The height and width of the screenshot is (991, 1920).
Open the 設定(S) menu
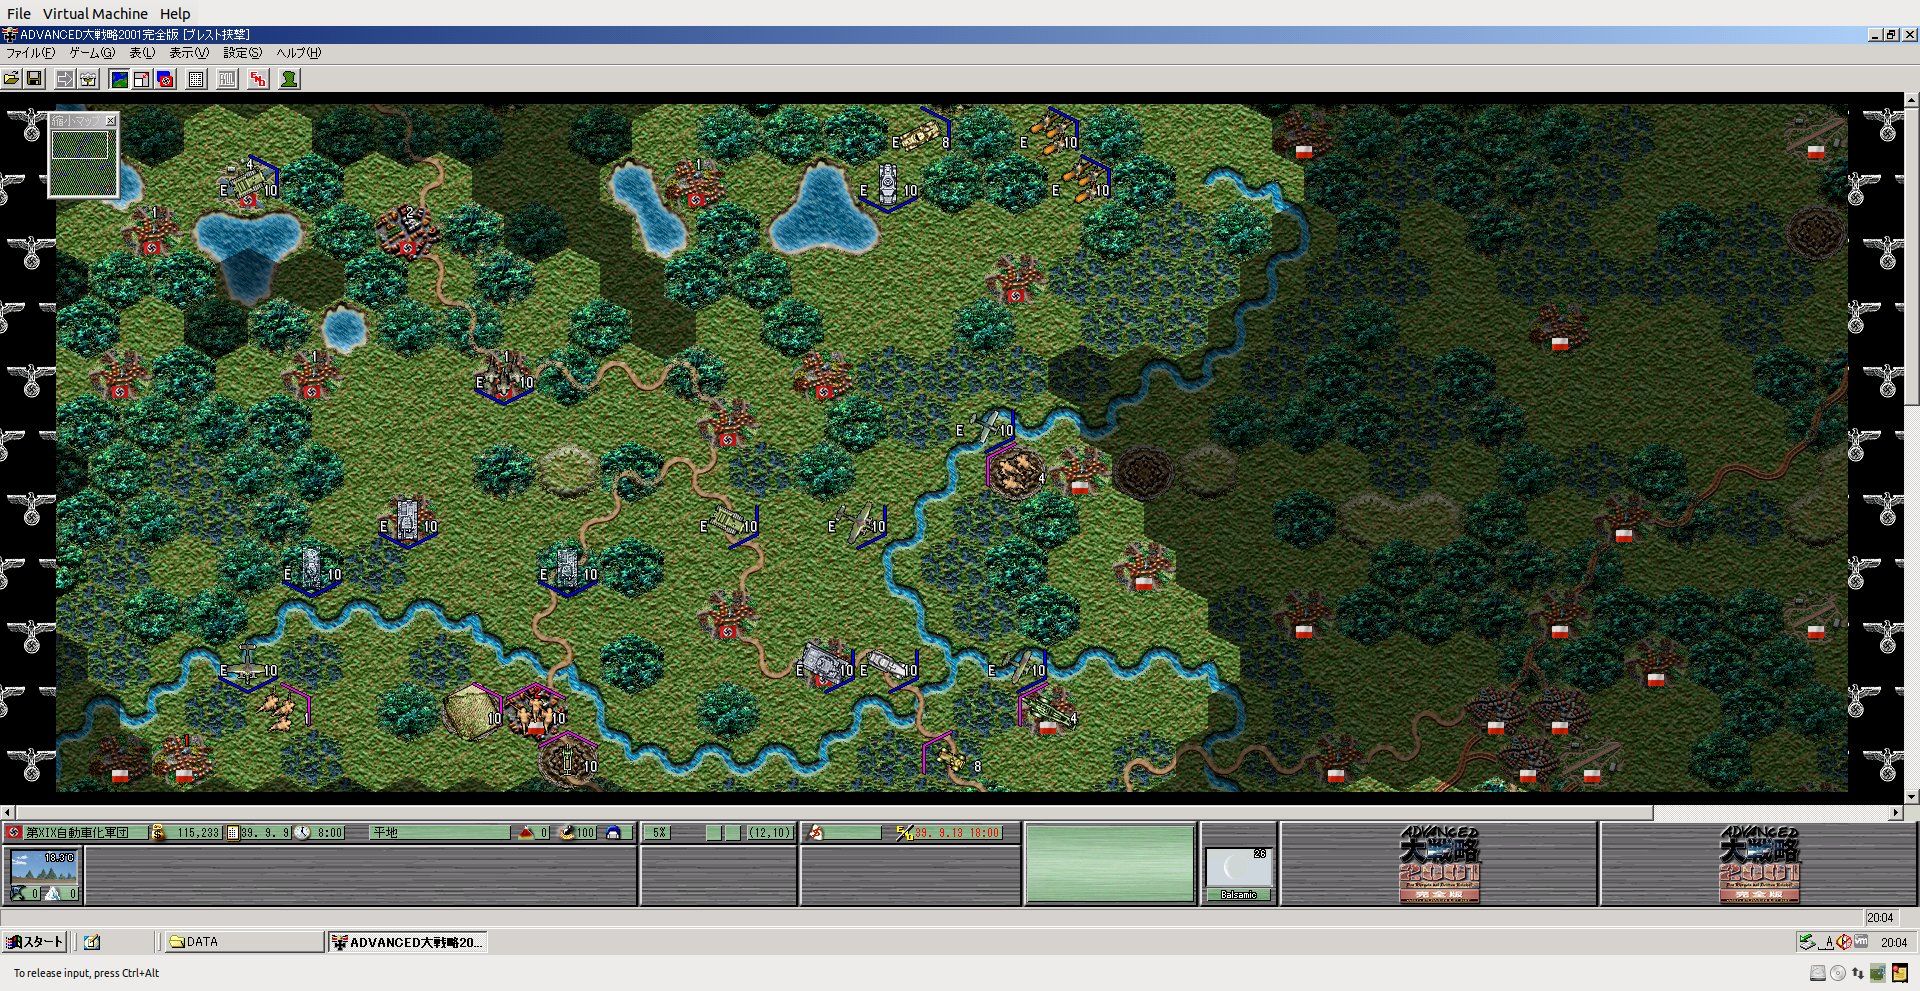tap(243, 53)
